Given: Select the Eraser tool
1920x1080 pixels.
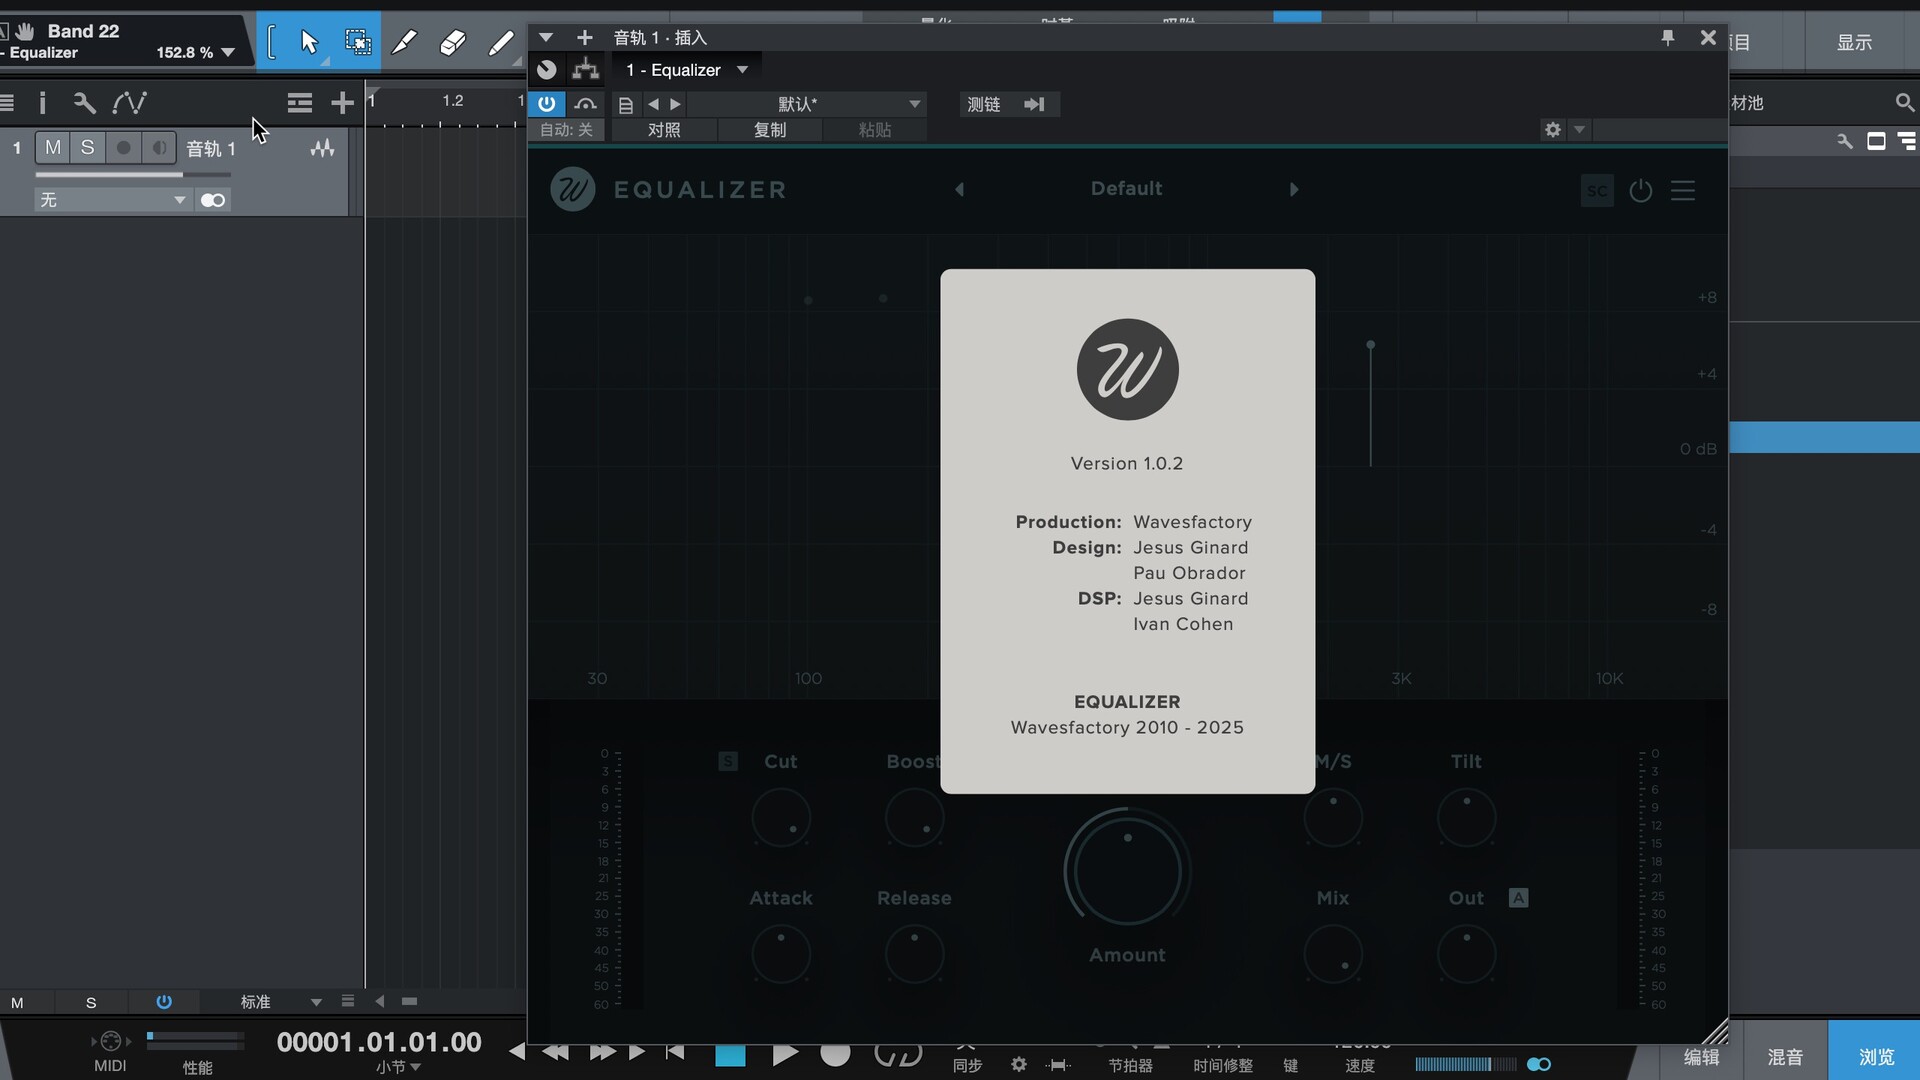Looking at the screenshot, I should (x=453, y=42).
